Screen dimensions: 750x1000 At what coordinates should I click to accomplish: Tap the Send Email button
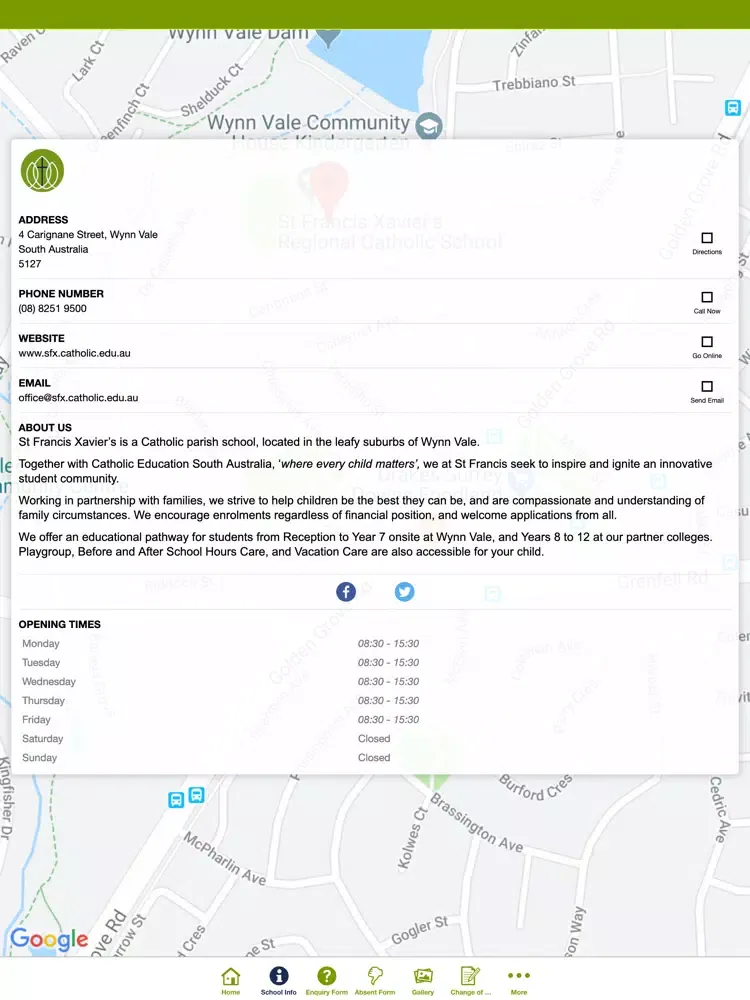(707, 392)
